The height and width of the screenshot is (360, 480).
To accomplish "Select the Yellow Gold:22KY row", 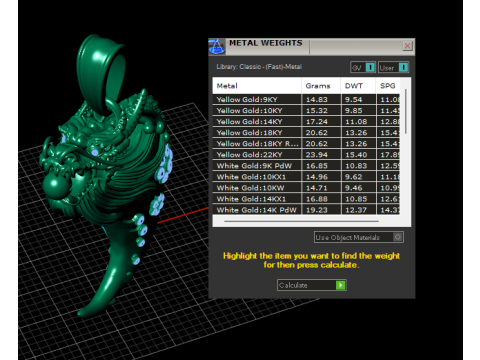I will [x=306, y=154].
